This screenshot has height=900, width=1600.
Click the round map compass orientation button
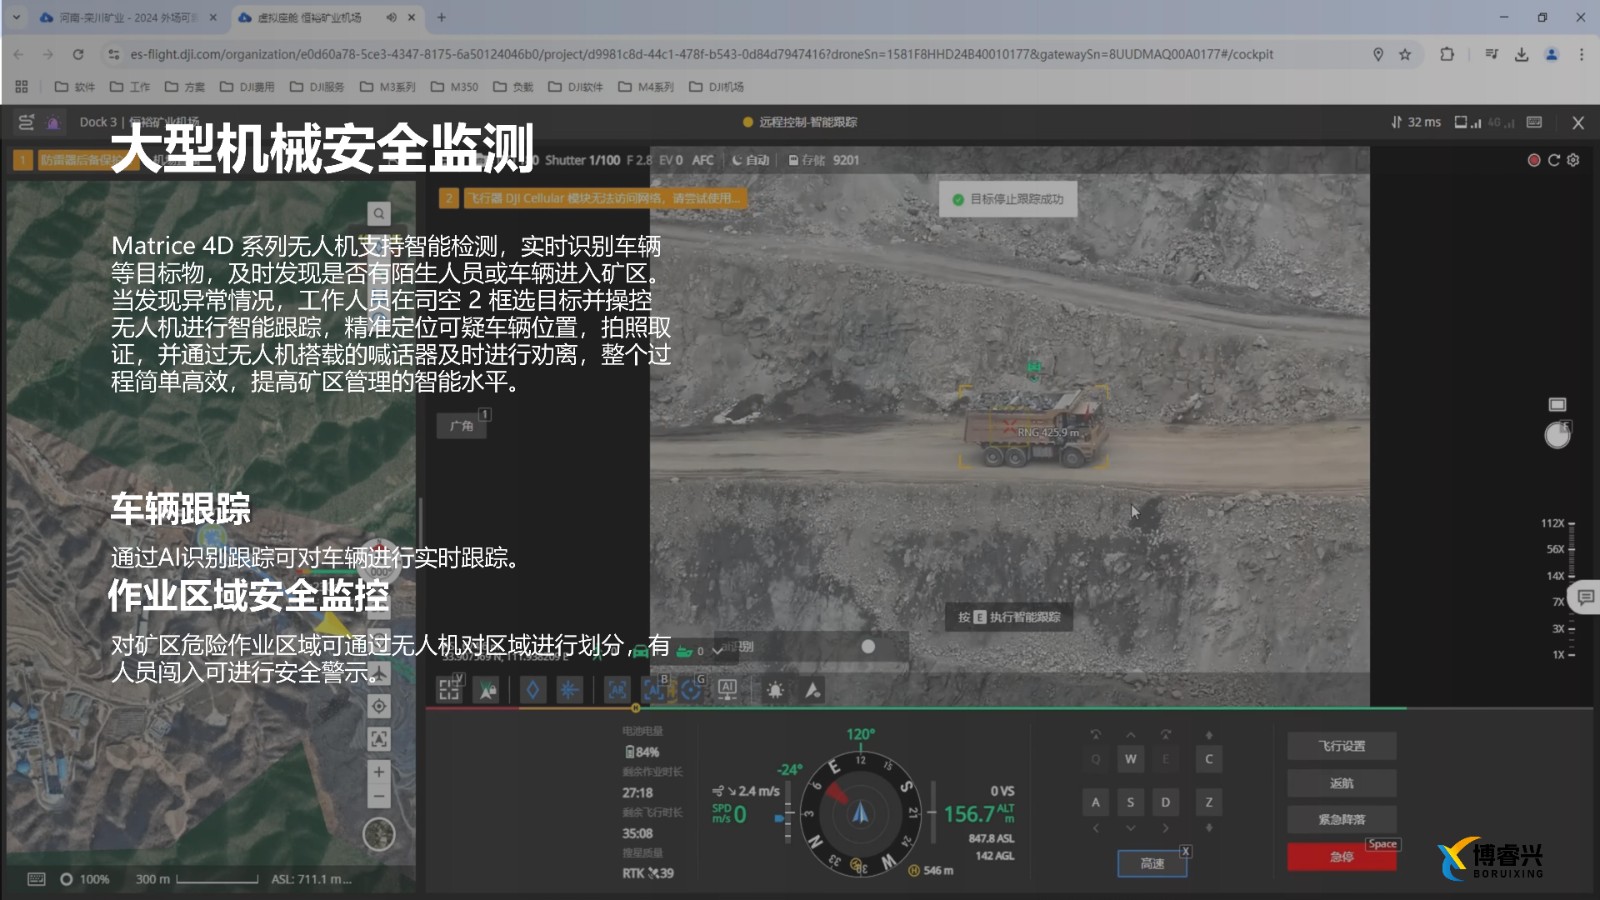click(379, 834)
